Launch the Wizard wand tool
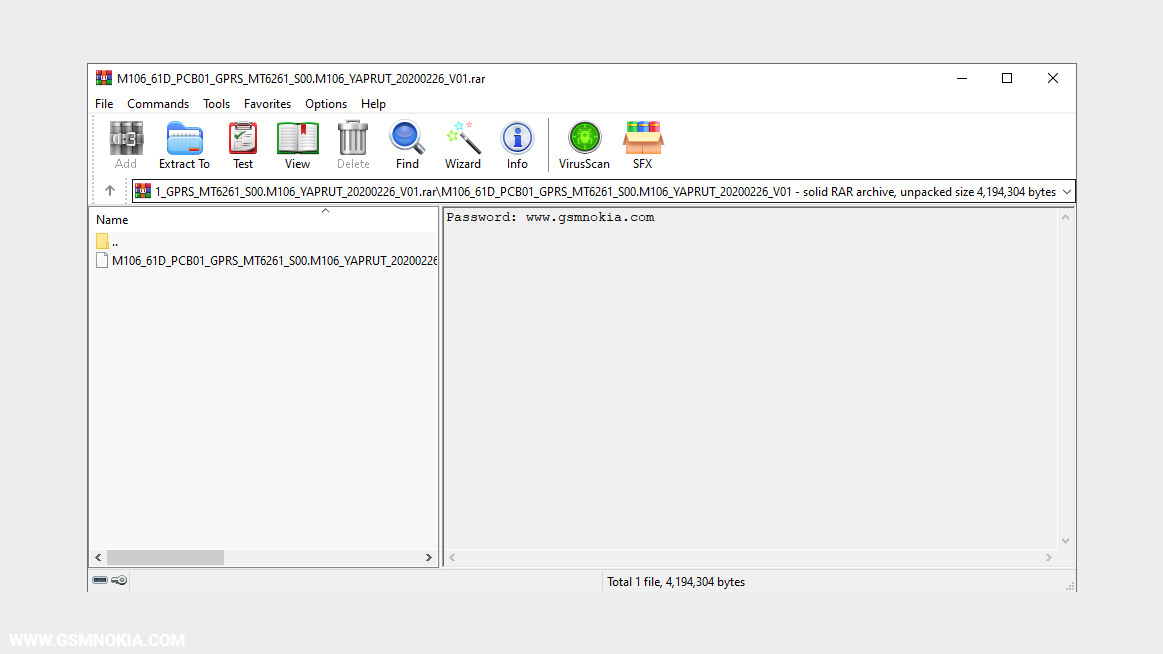This screenshot has height=654, width=1163. coord(463,145)
